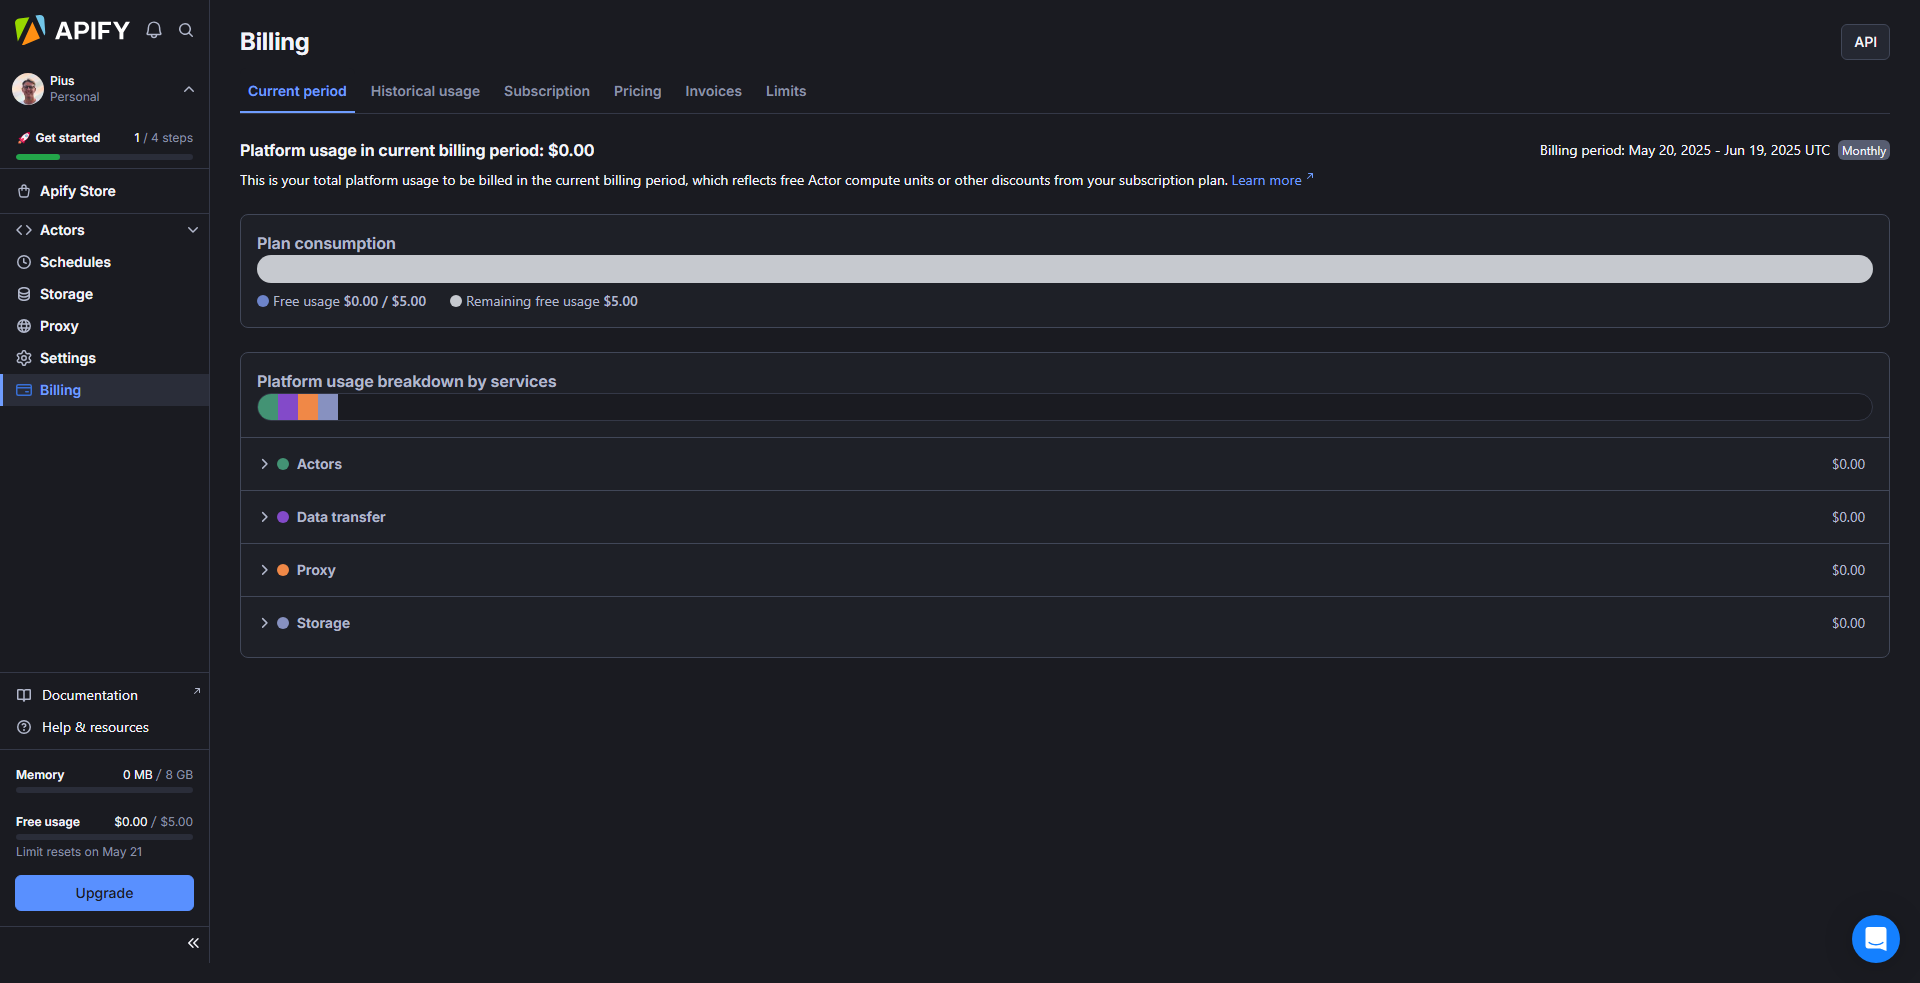This screenshot has height=983, width=1920.
Task: Go to Schedules in the sidebar
Action: [x=75, y=262]
